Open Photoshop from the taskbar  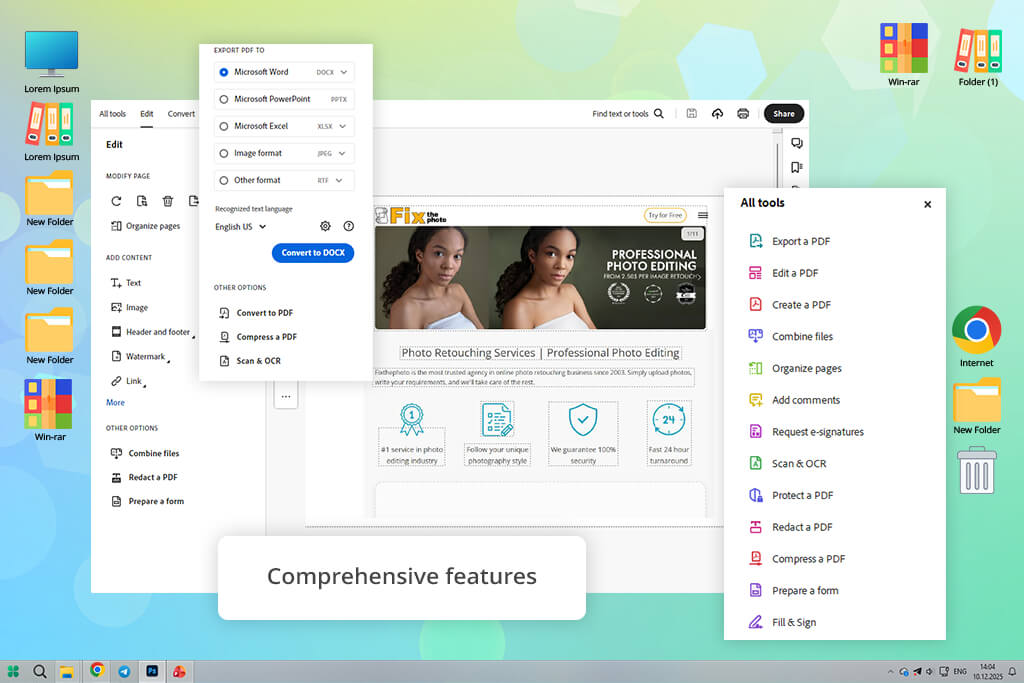tap(152, 671)
